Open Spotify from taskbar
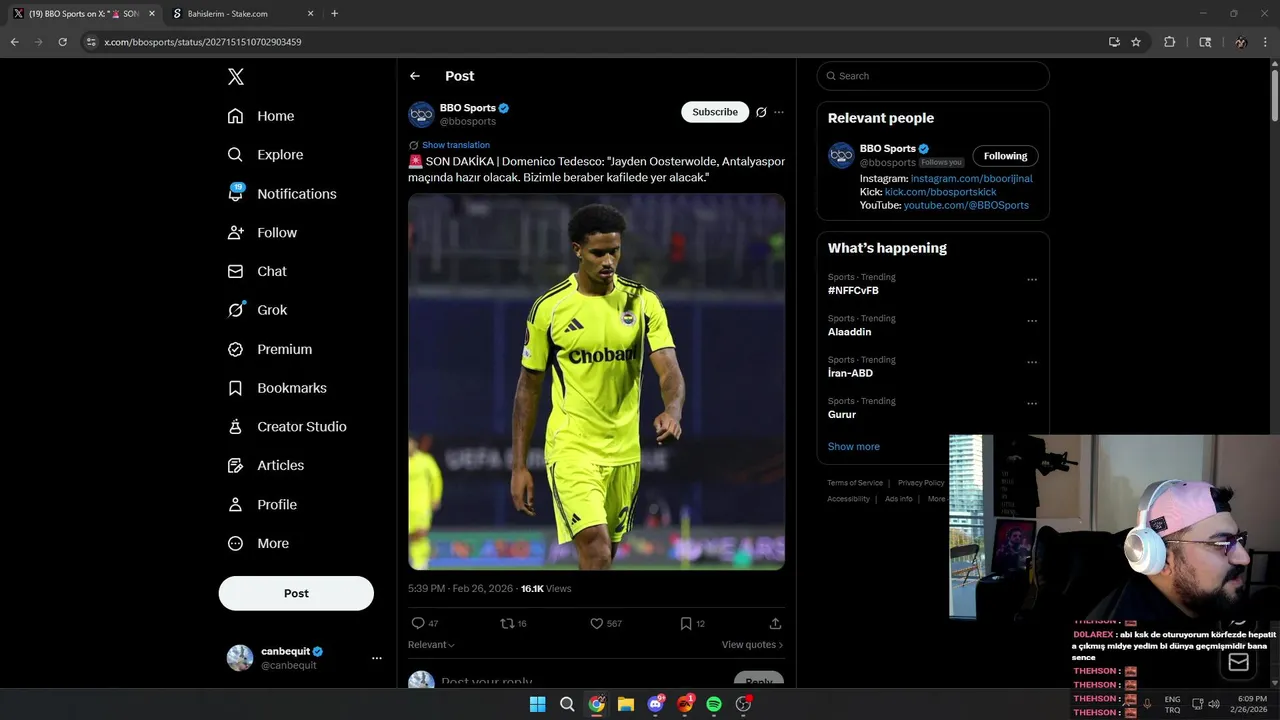The image size is (1280, 720). tap(714, 704)
